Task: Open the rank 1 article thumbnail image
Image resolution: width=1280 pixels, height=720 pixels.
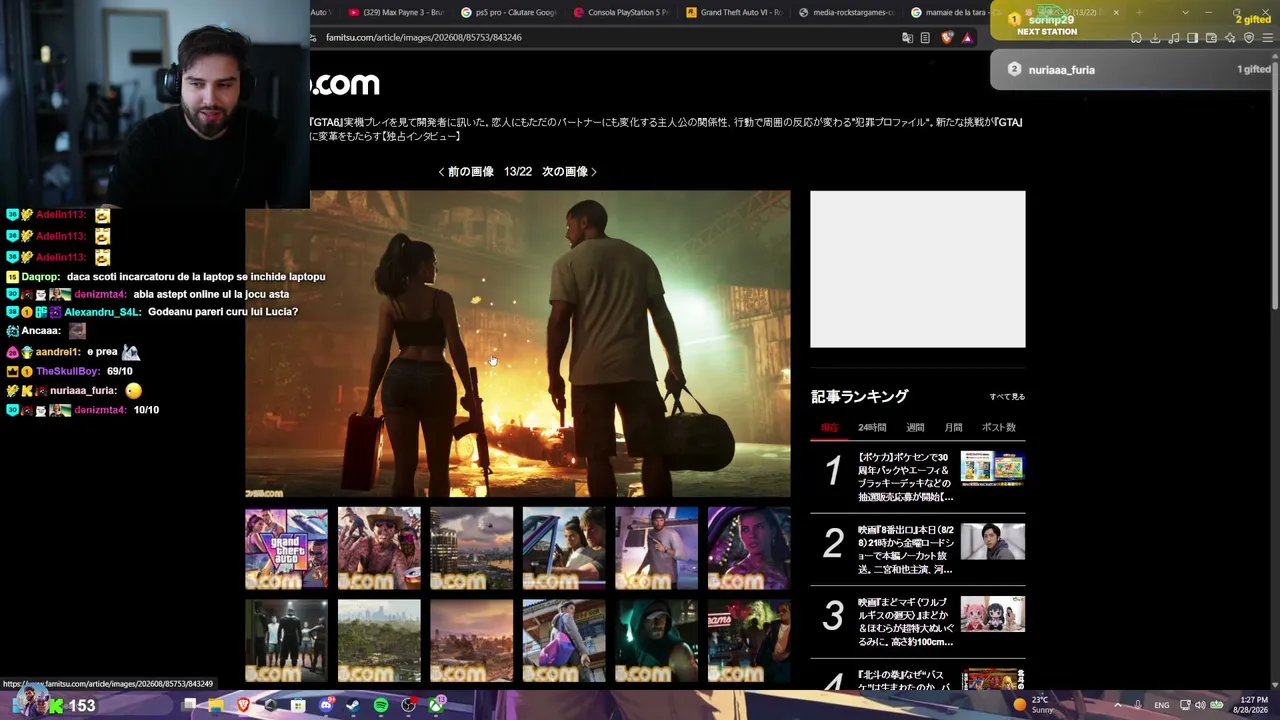Action: pos(992,469)
